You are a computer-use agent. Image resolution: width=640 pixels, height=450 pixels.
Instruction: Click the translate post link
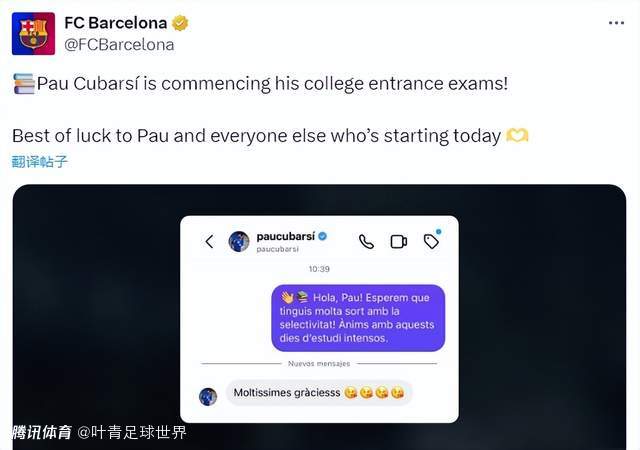pyautogui.click(x=40, y=162)
